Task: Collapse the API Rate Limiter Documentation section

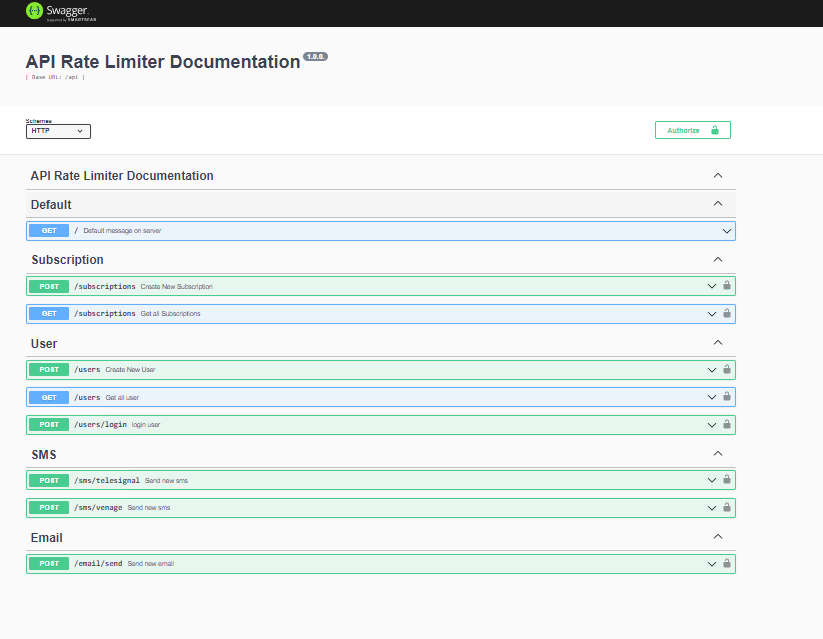Action: coord(717,175)
